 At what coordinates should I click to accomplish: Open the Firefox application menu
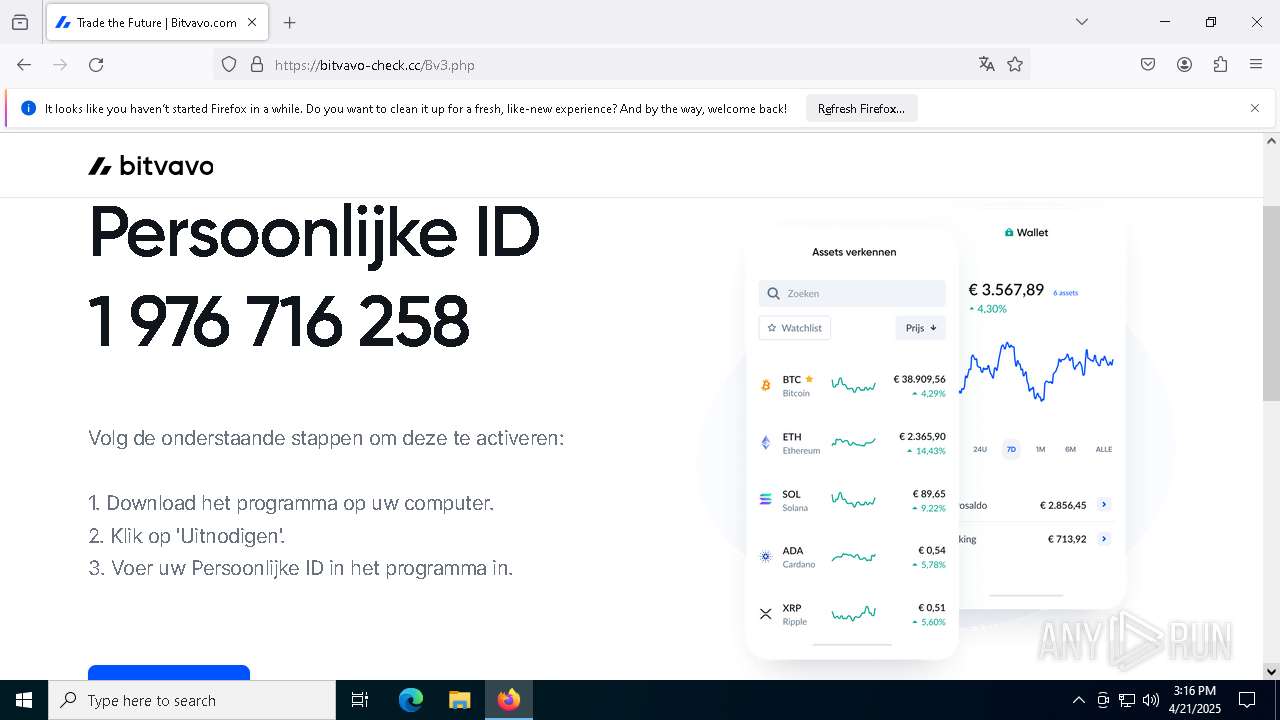coord(1256,64)
